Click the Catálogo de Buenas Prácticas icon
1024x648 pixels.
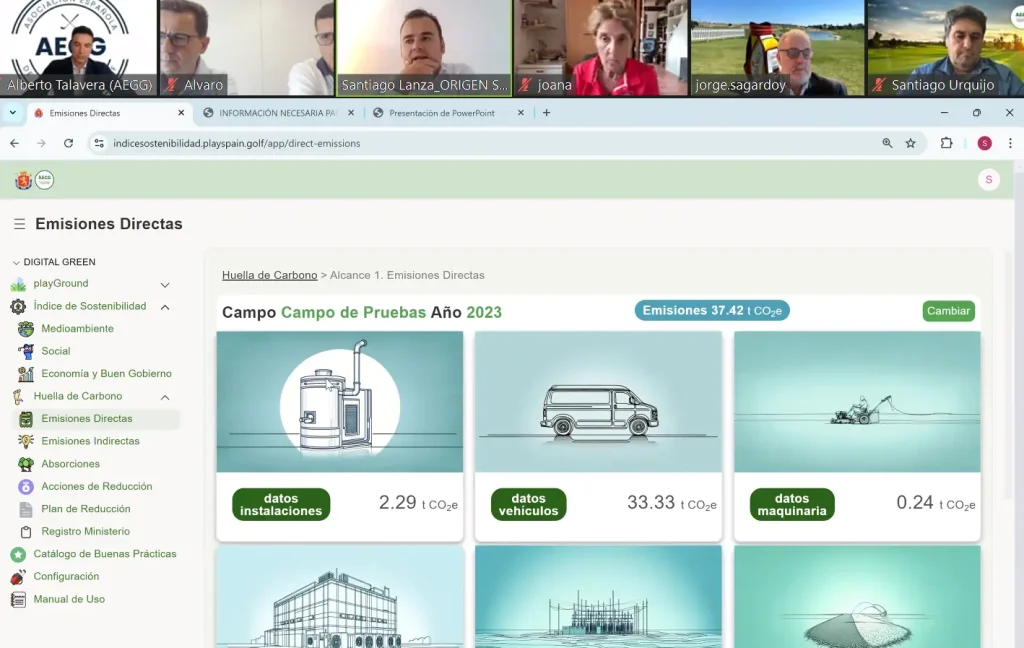(18, 554)
